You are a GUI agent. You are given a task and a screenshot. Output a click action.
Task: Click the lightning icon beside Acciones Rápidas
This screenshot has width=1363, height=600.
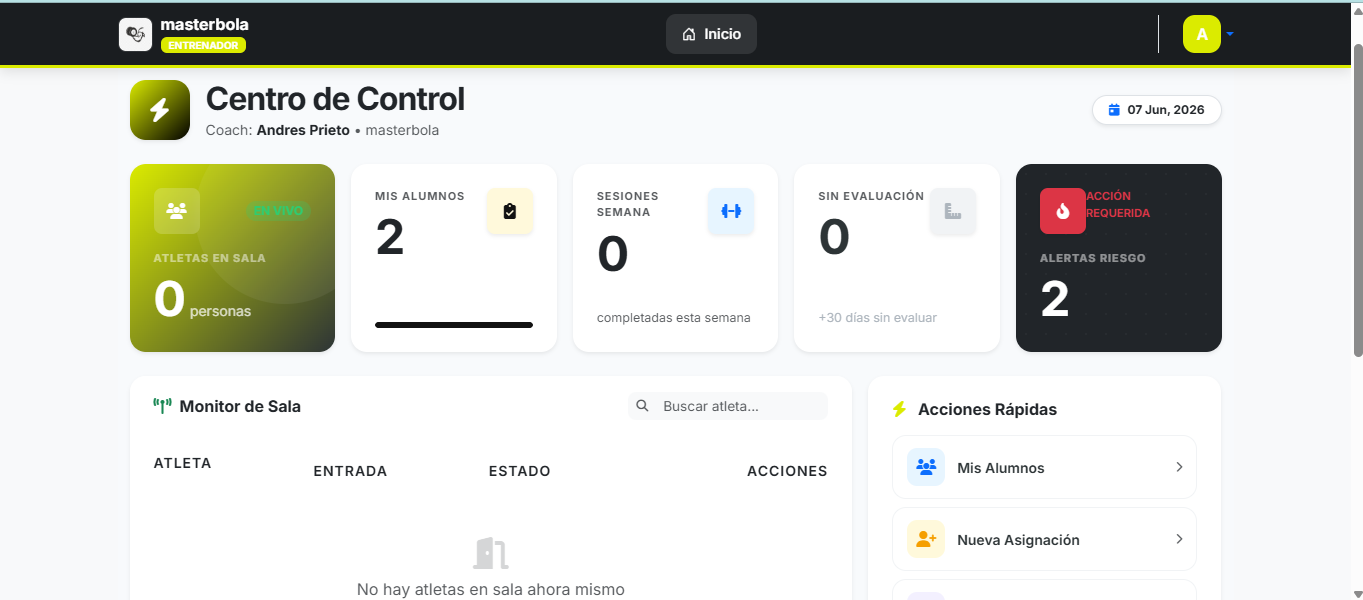tap(899, 409)
